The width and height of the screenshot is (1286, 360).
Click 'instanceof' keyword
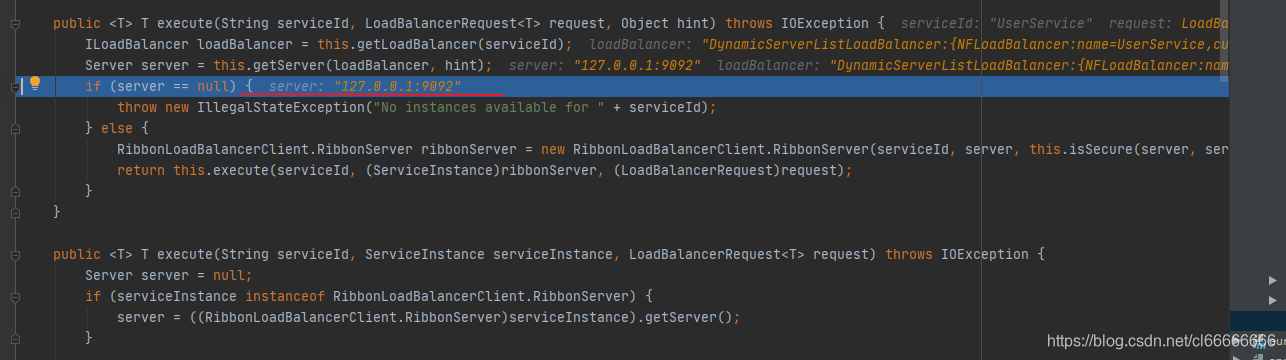click(285, 296)
